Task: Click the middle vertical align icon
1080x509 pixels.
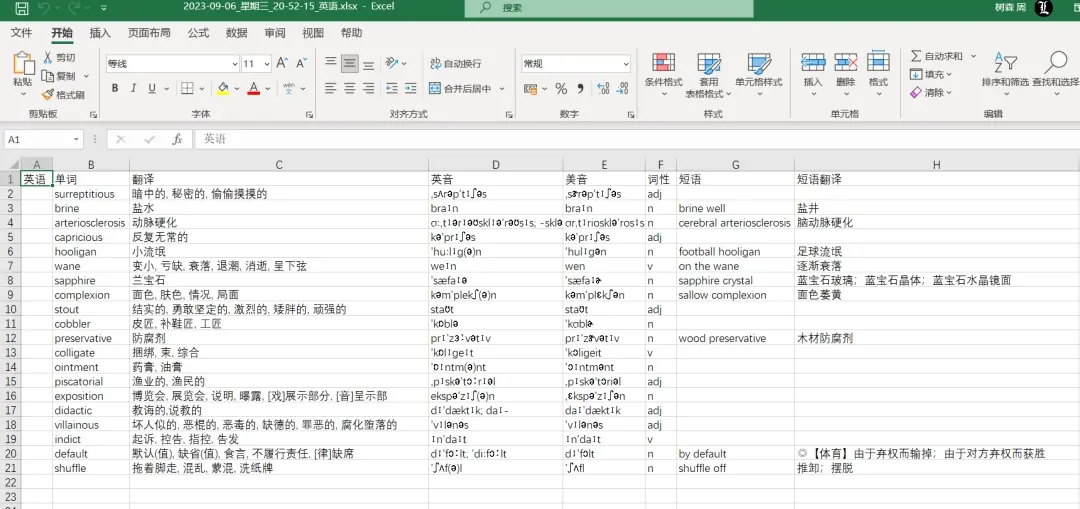Action: pyautogui.click(x=350, y=63)
